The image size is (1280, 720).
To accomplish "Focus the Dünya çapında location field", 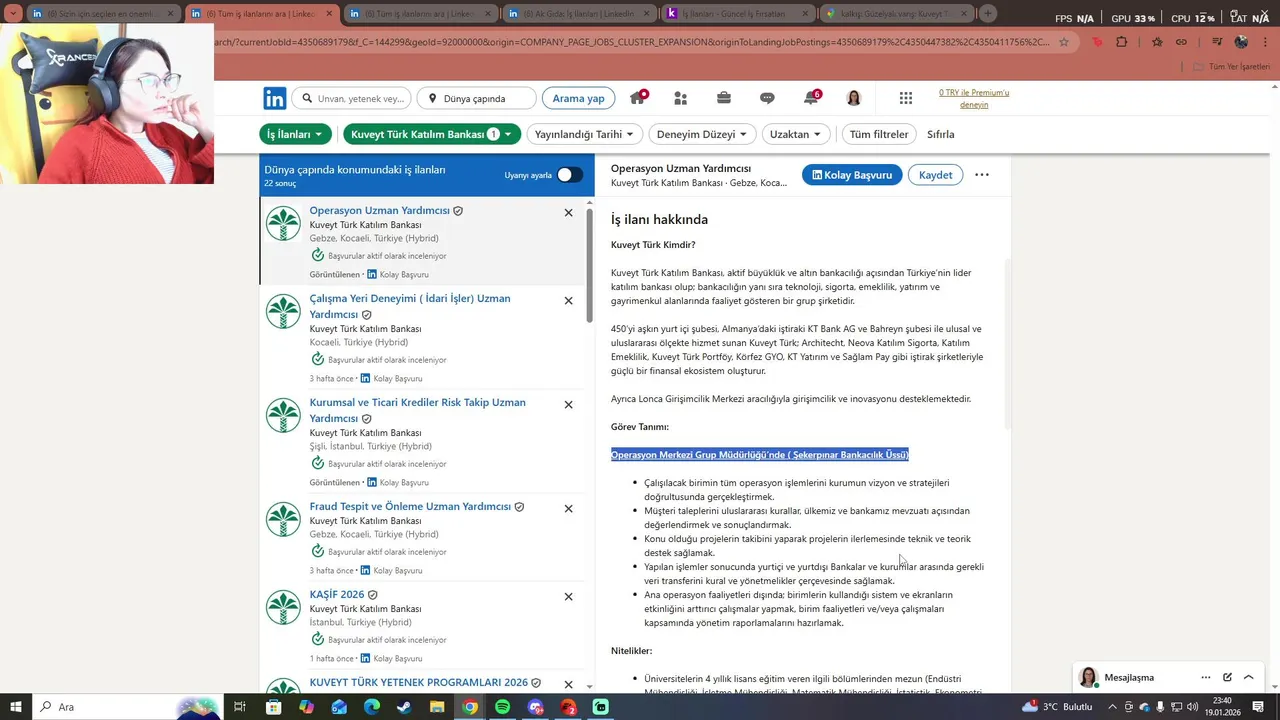I will pos(476,98).
